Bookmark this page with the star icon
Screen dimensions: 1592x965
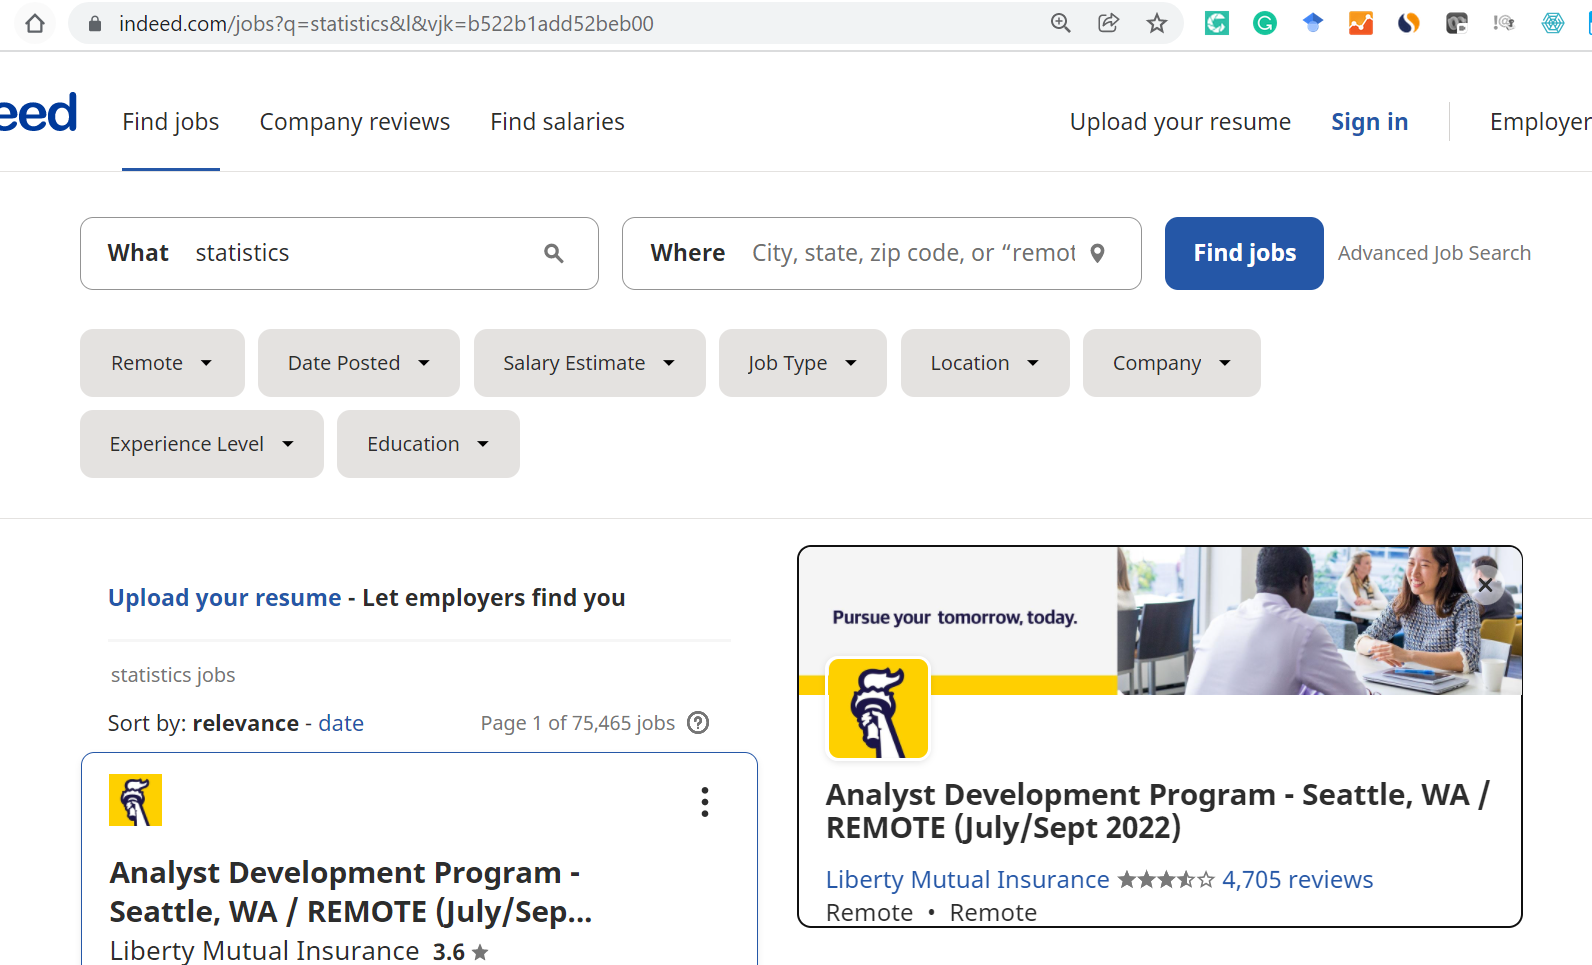pos(1157,23)
